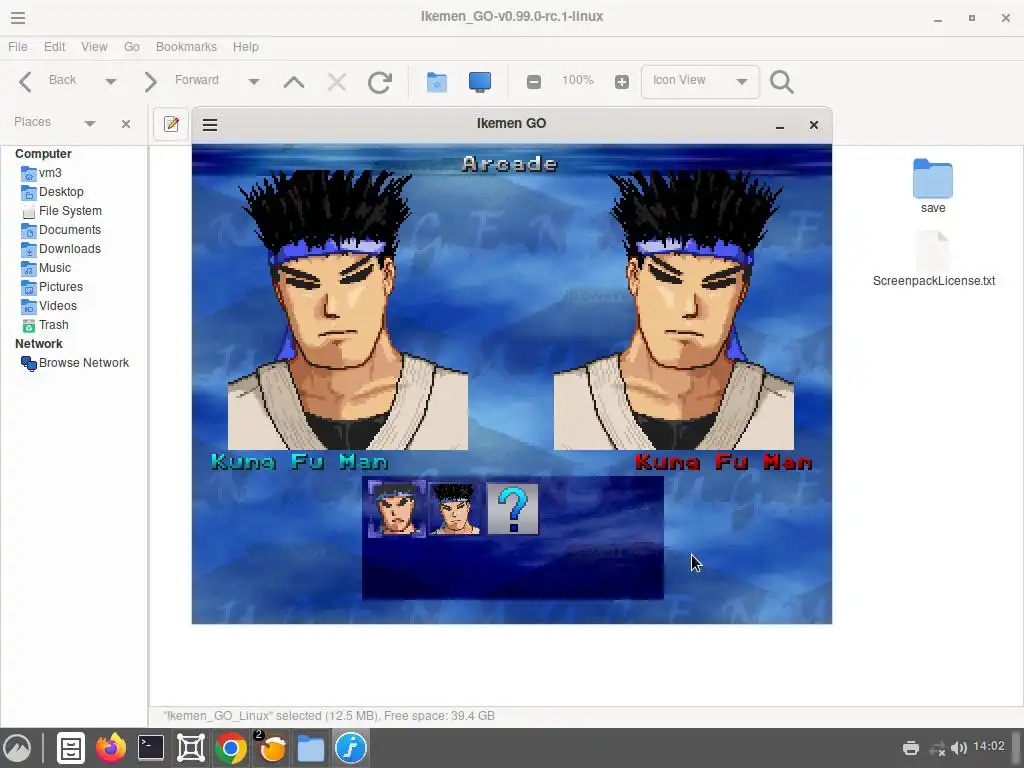Close the Places sidebar

pyautogui.click(x=126, y=123)
